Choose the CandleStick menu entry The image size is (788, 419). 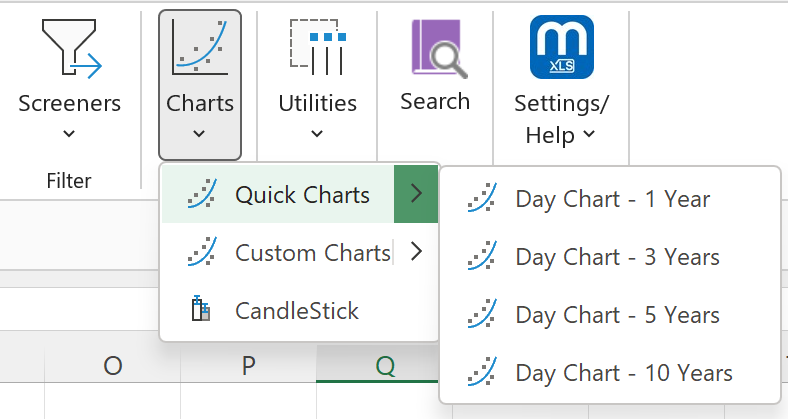[300, 310]
